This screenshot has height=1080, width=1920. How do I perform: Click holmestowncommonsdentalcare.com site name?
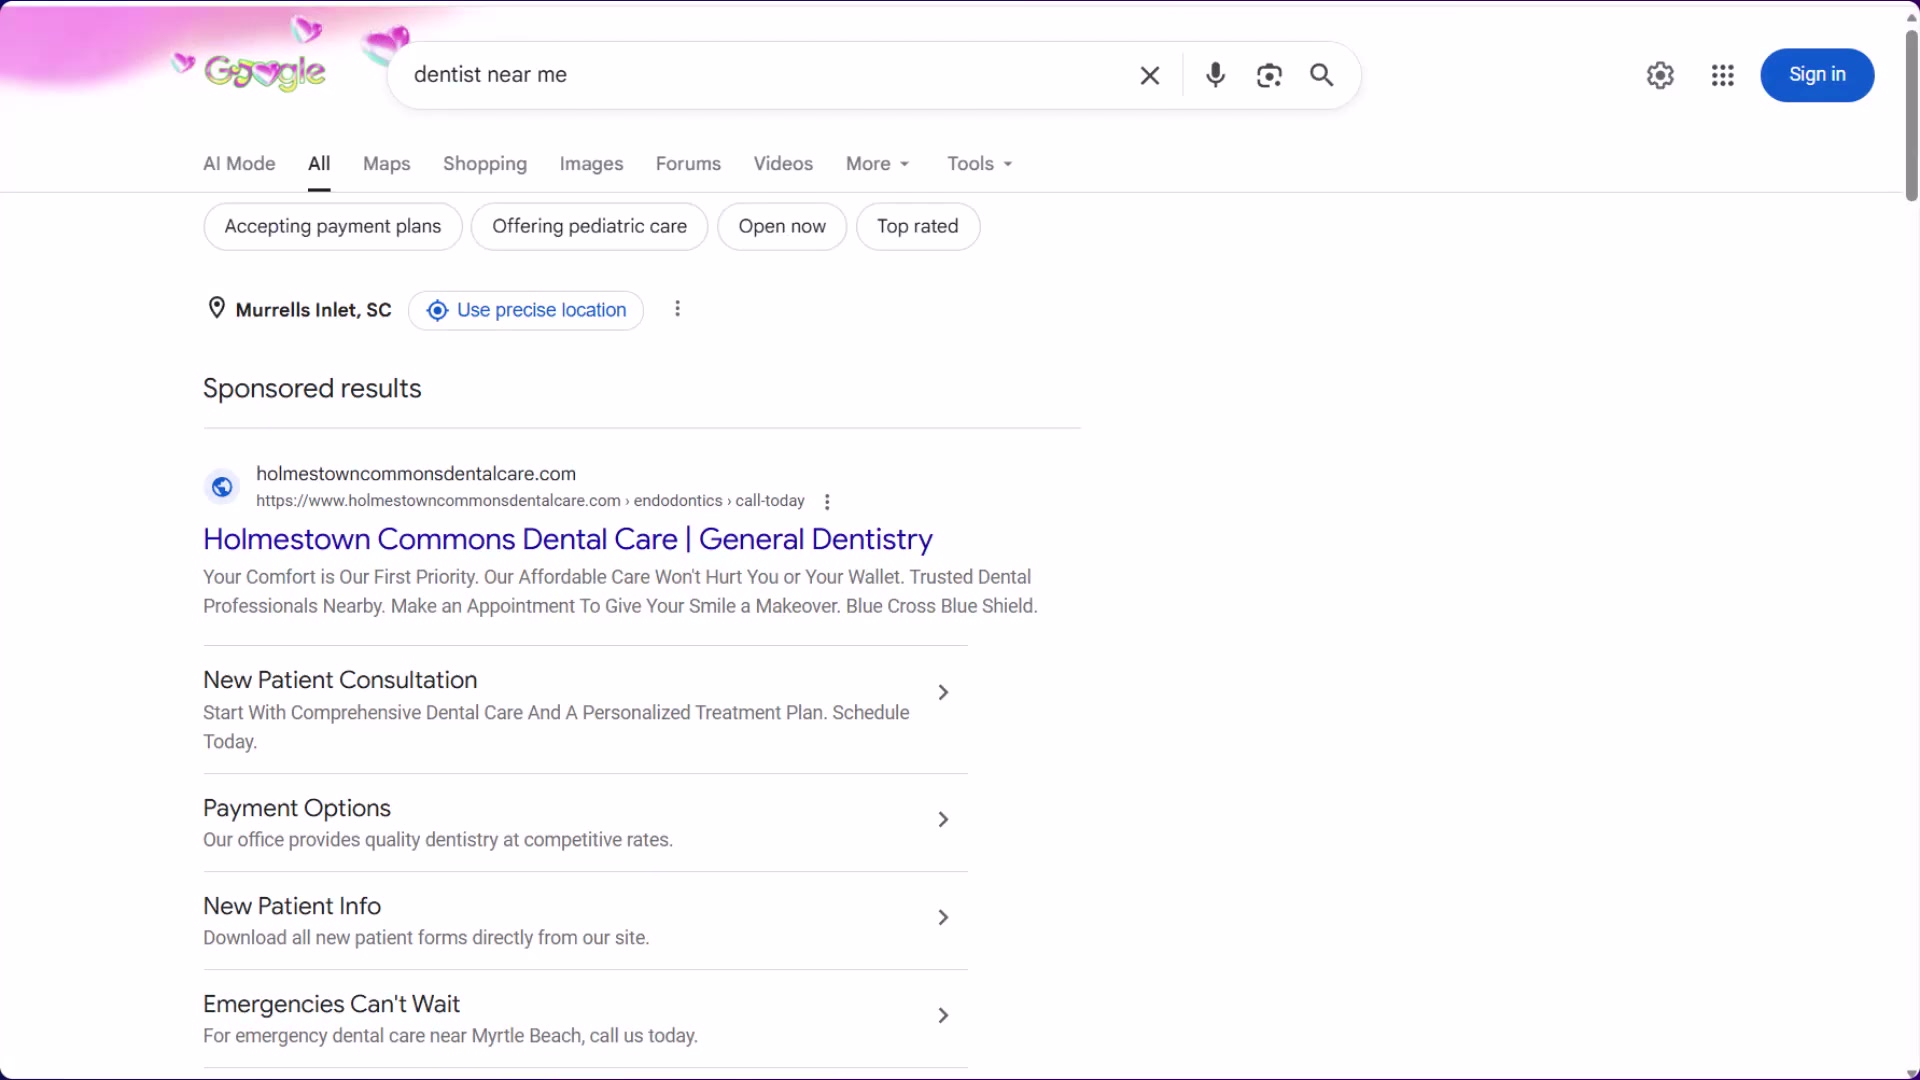(x=416, y=474)
